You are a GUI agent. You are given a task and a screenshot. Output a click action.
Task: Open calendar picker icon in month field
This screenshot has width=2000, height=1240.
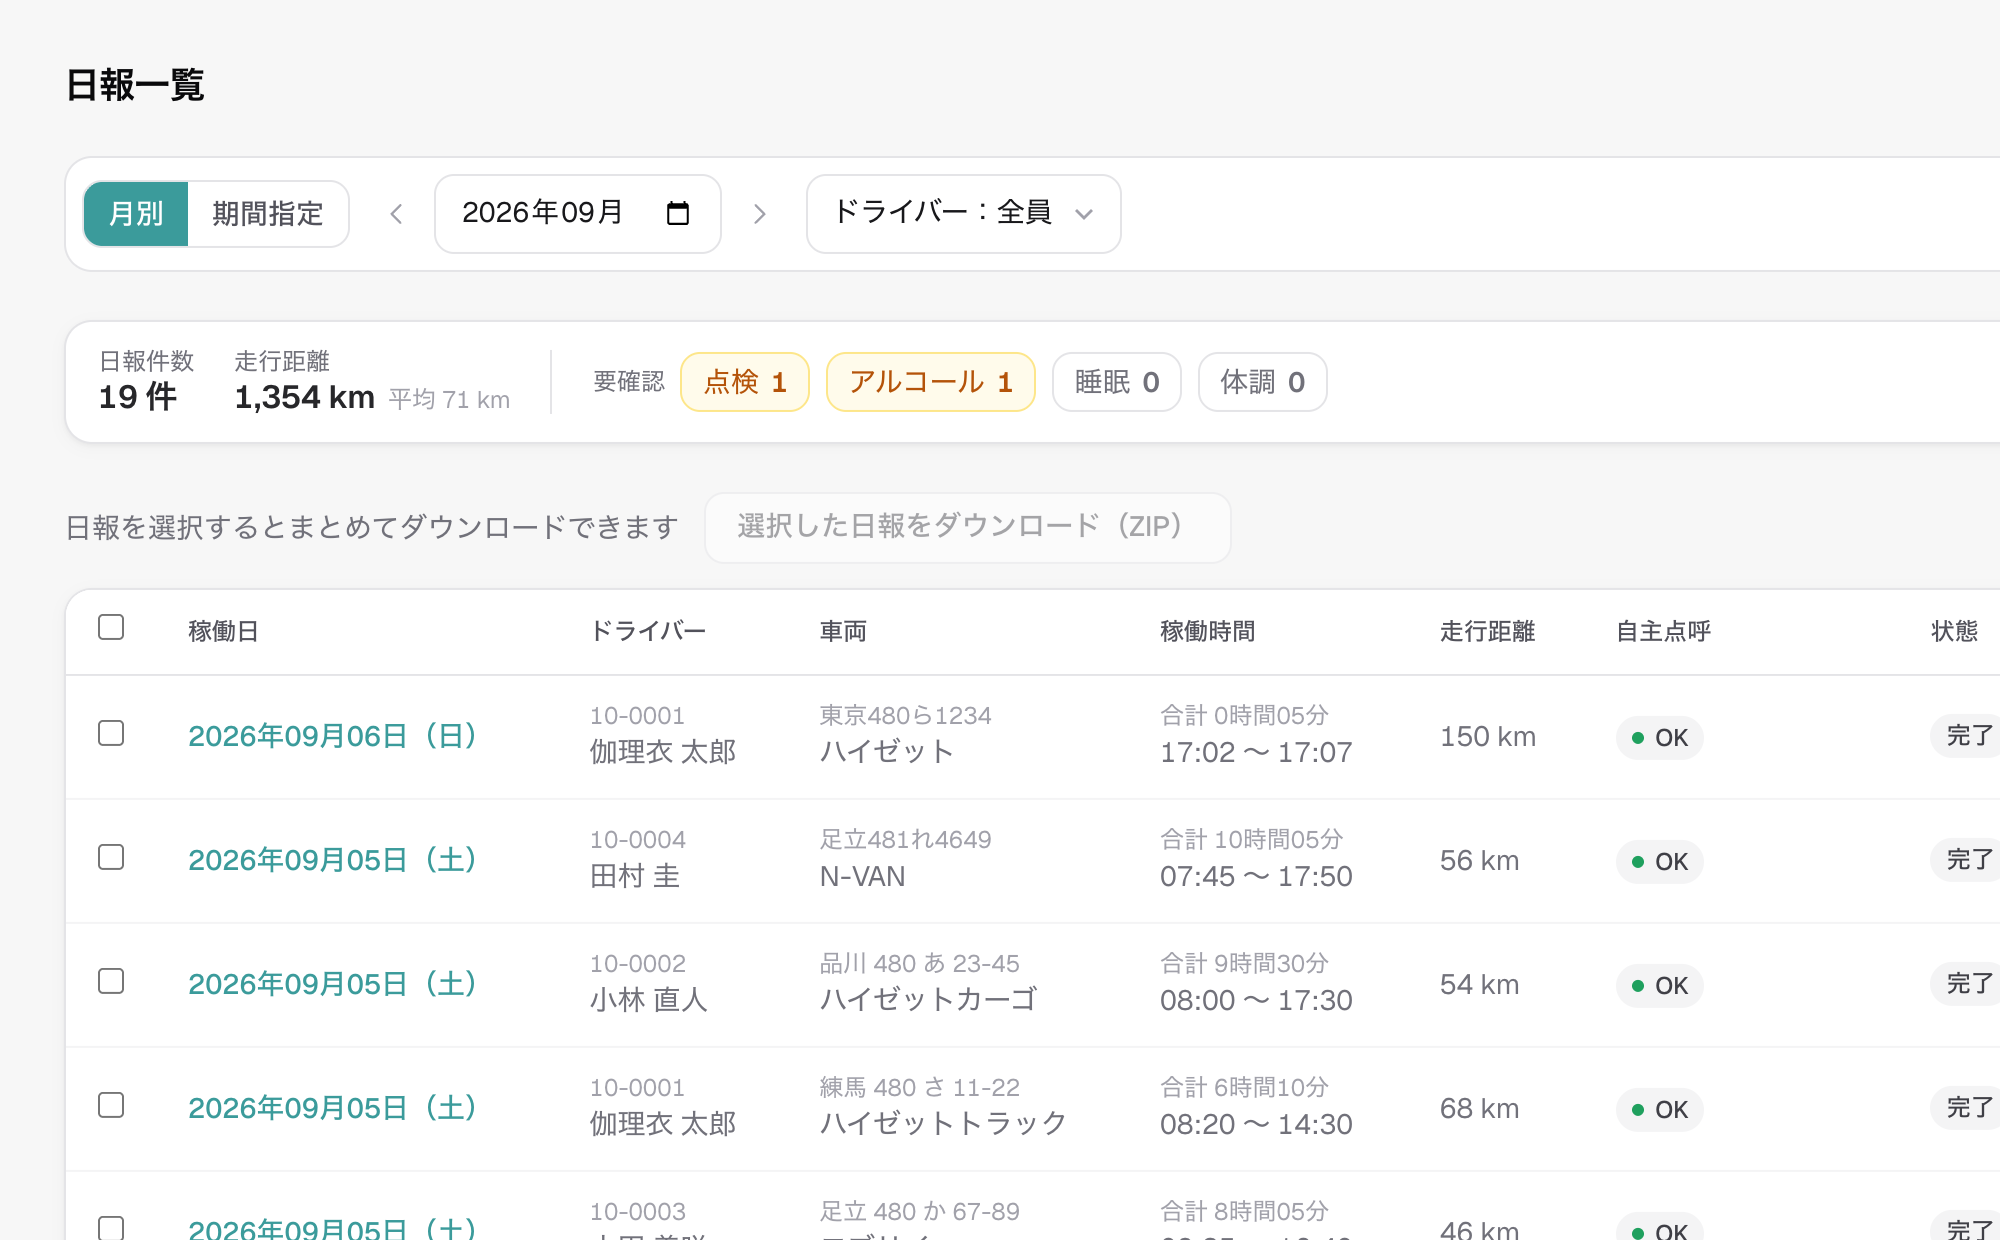678,213
